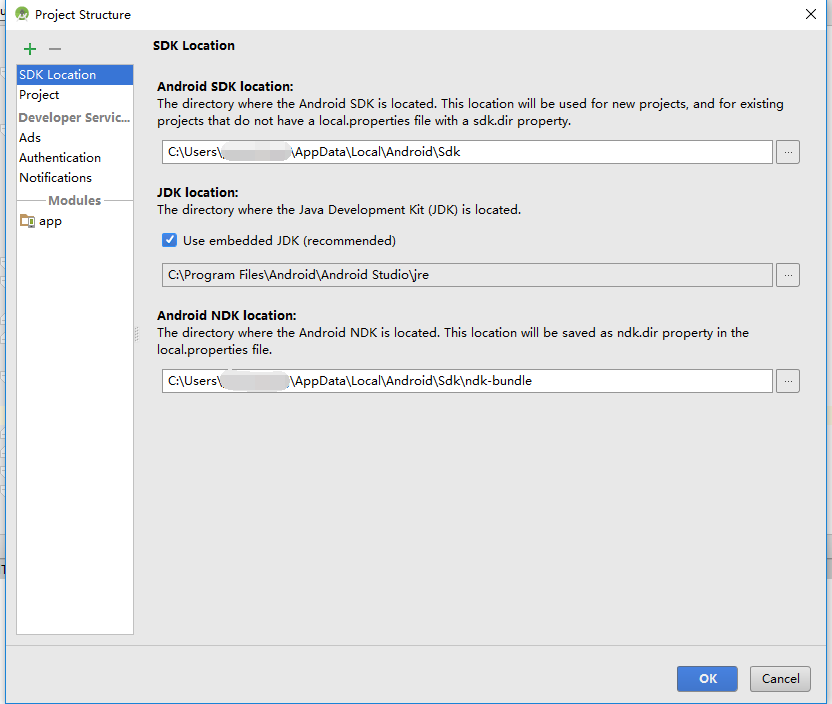Browse for Android SDK location folder

coord(787,152)
